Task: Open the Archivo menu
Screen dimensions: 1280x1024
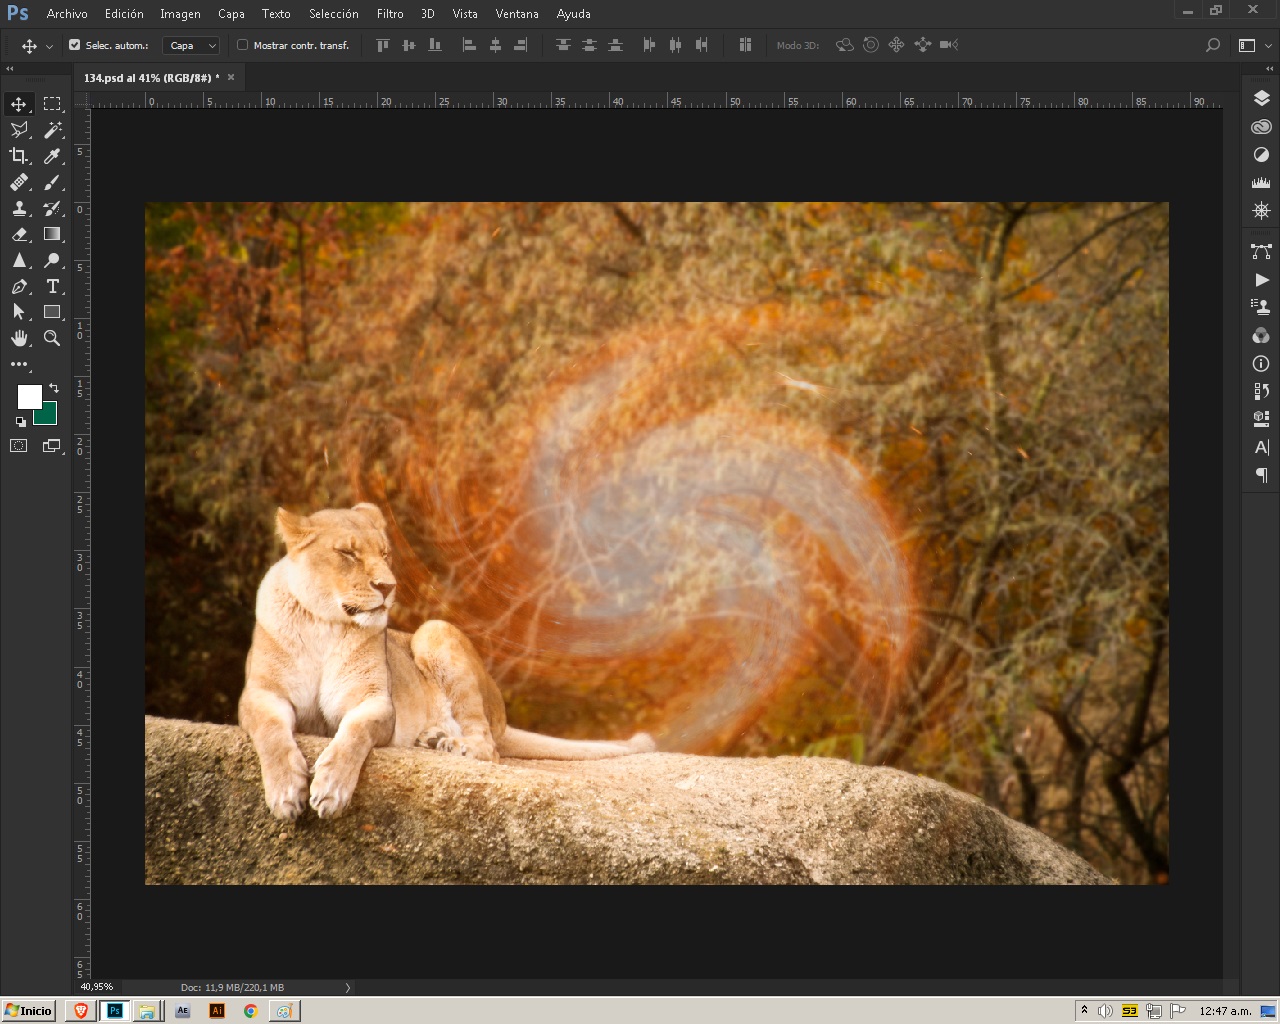Action: (x=67, y=14)
